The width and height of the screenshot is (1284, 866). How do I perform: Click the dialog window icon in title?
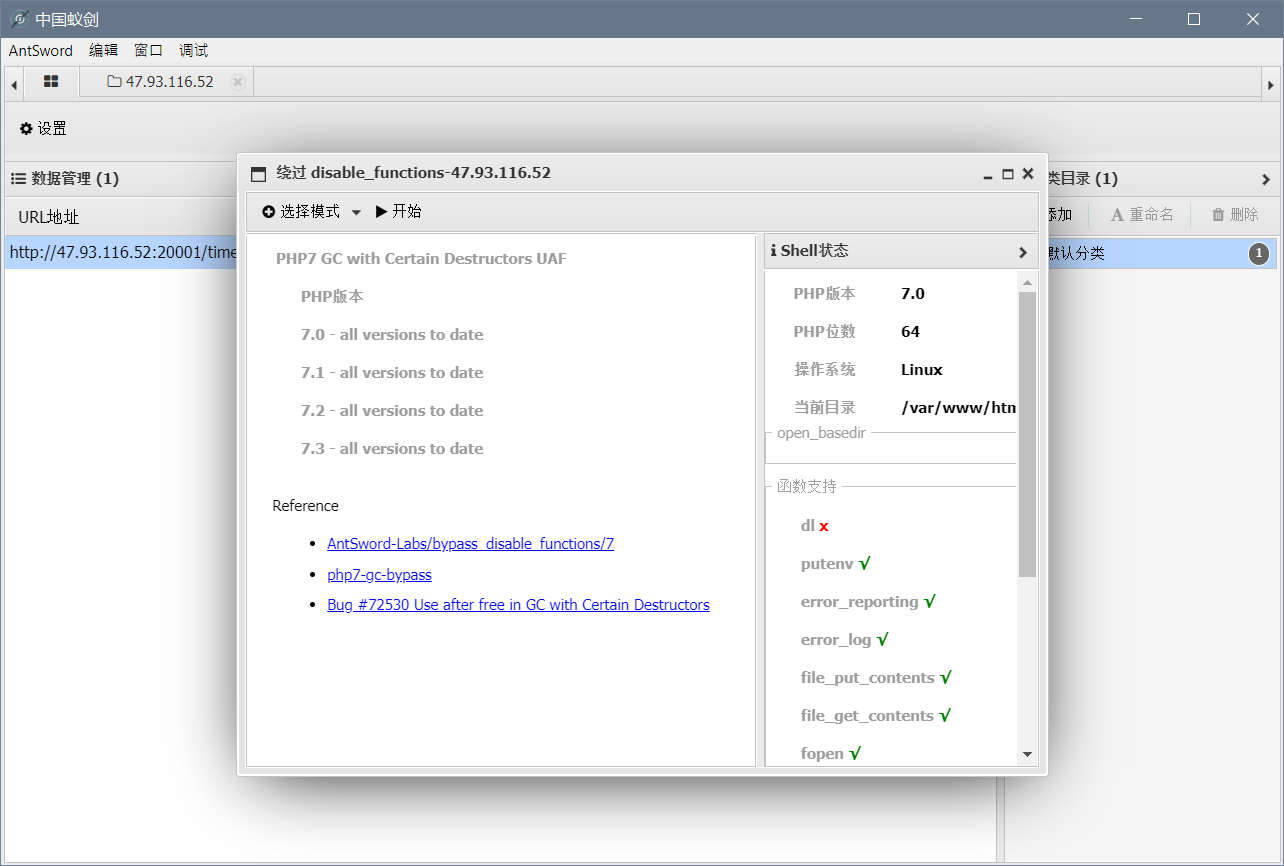(x=258, y=174)
